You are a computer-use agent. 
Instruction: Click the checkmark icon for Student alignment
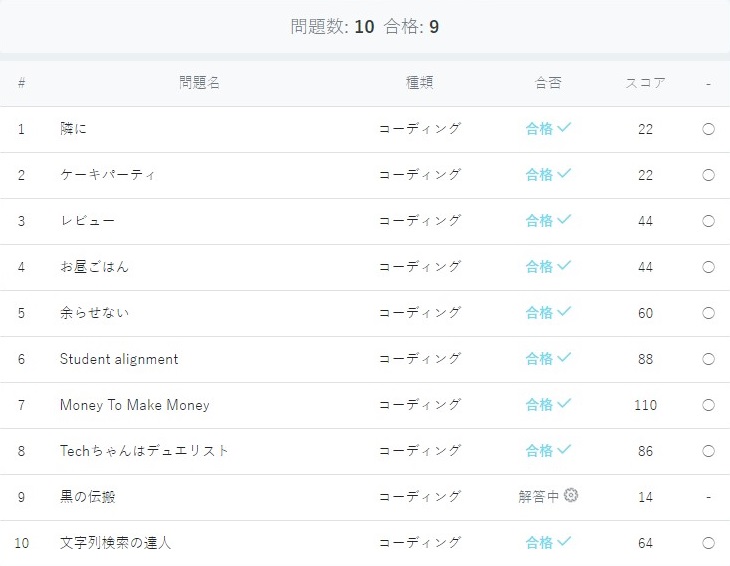click(x=564, y=358)
